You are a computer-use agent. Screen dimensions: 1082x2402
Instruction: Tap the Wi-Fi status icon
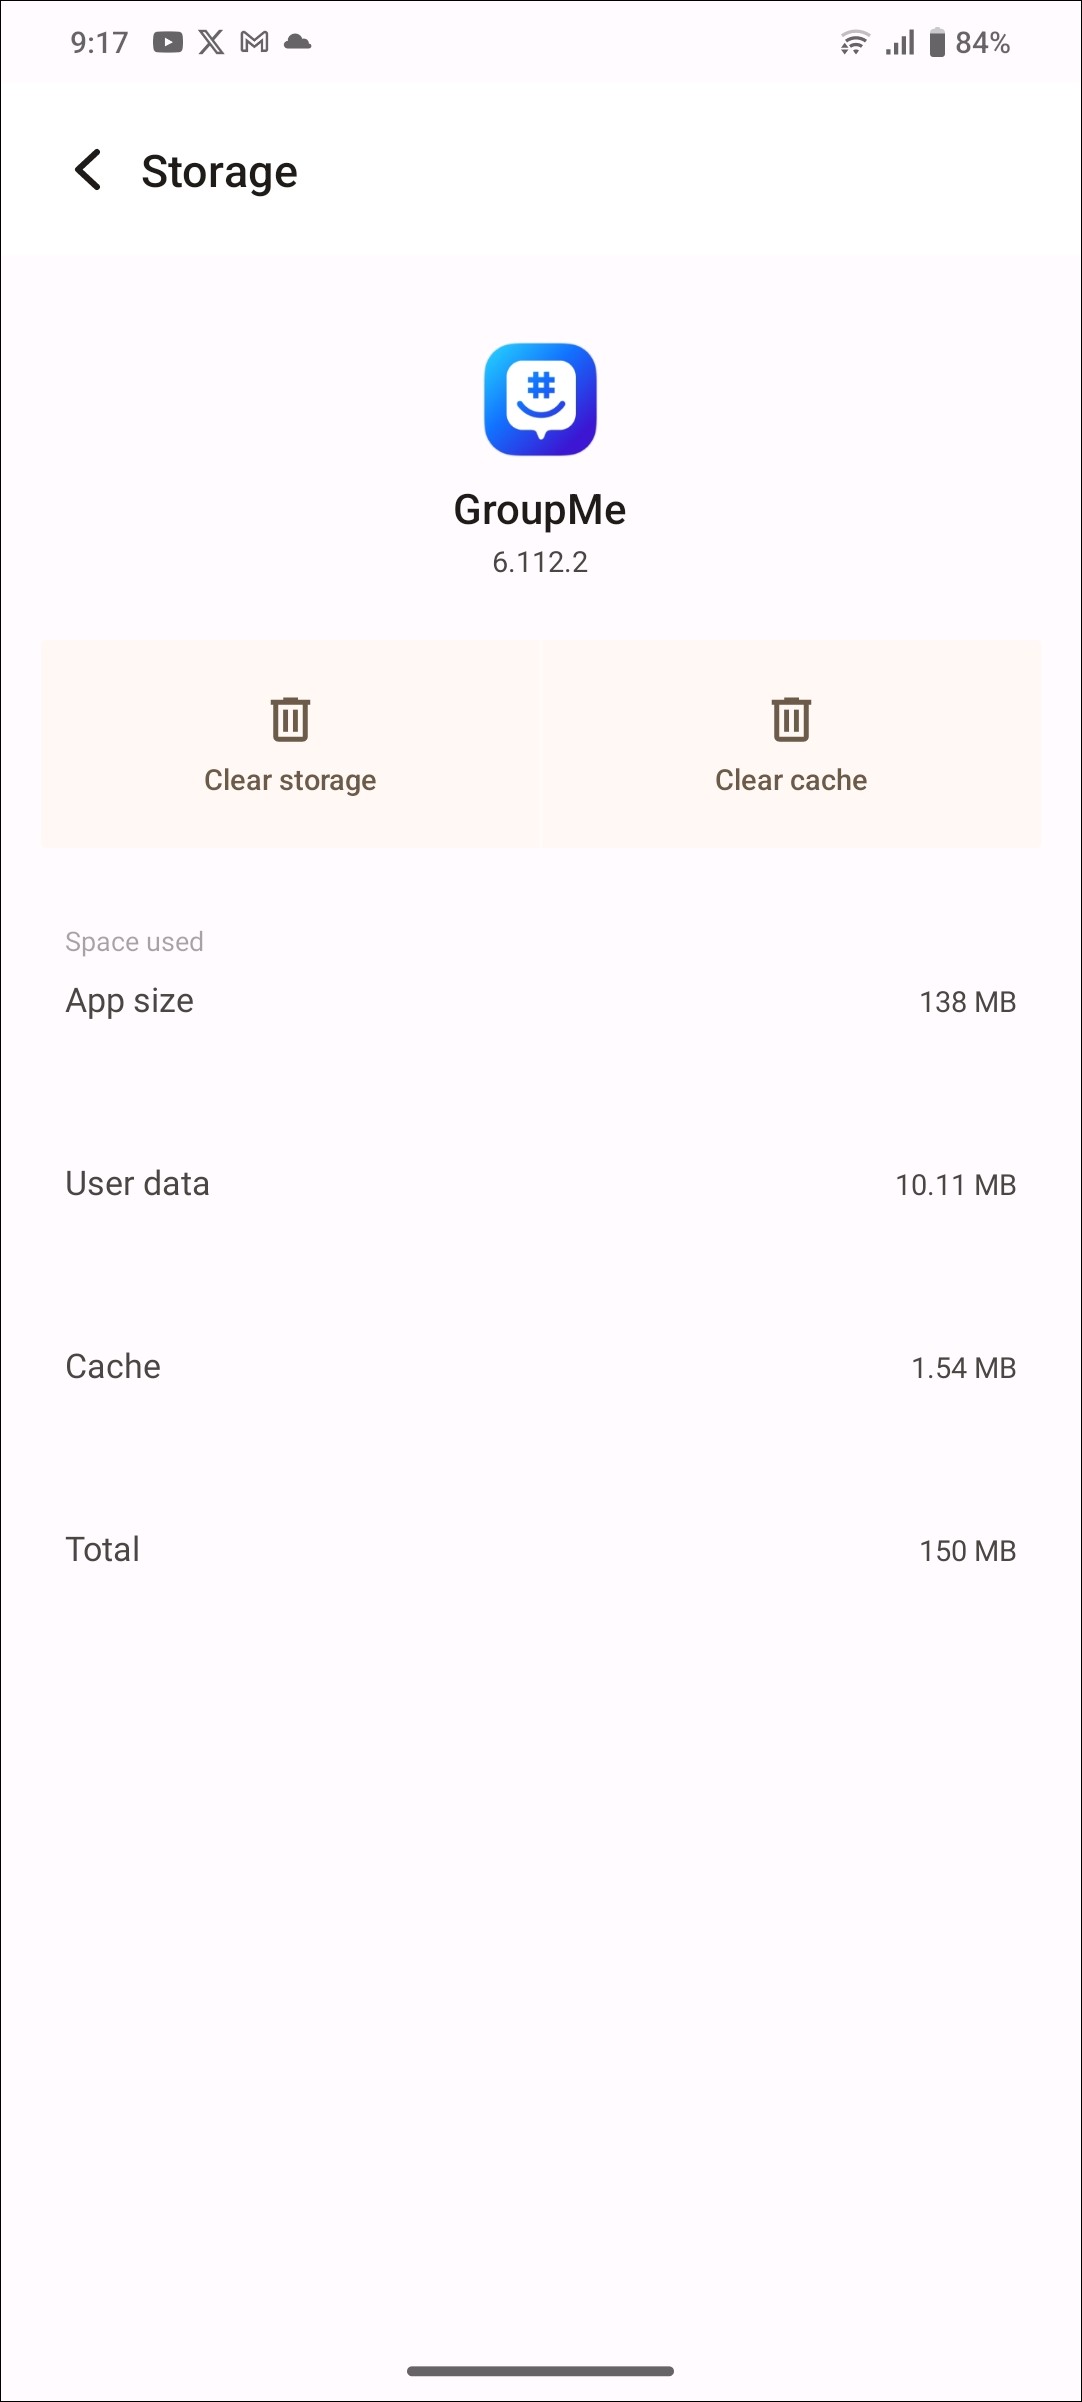tap(854, 42)
